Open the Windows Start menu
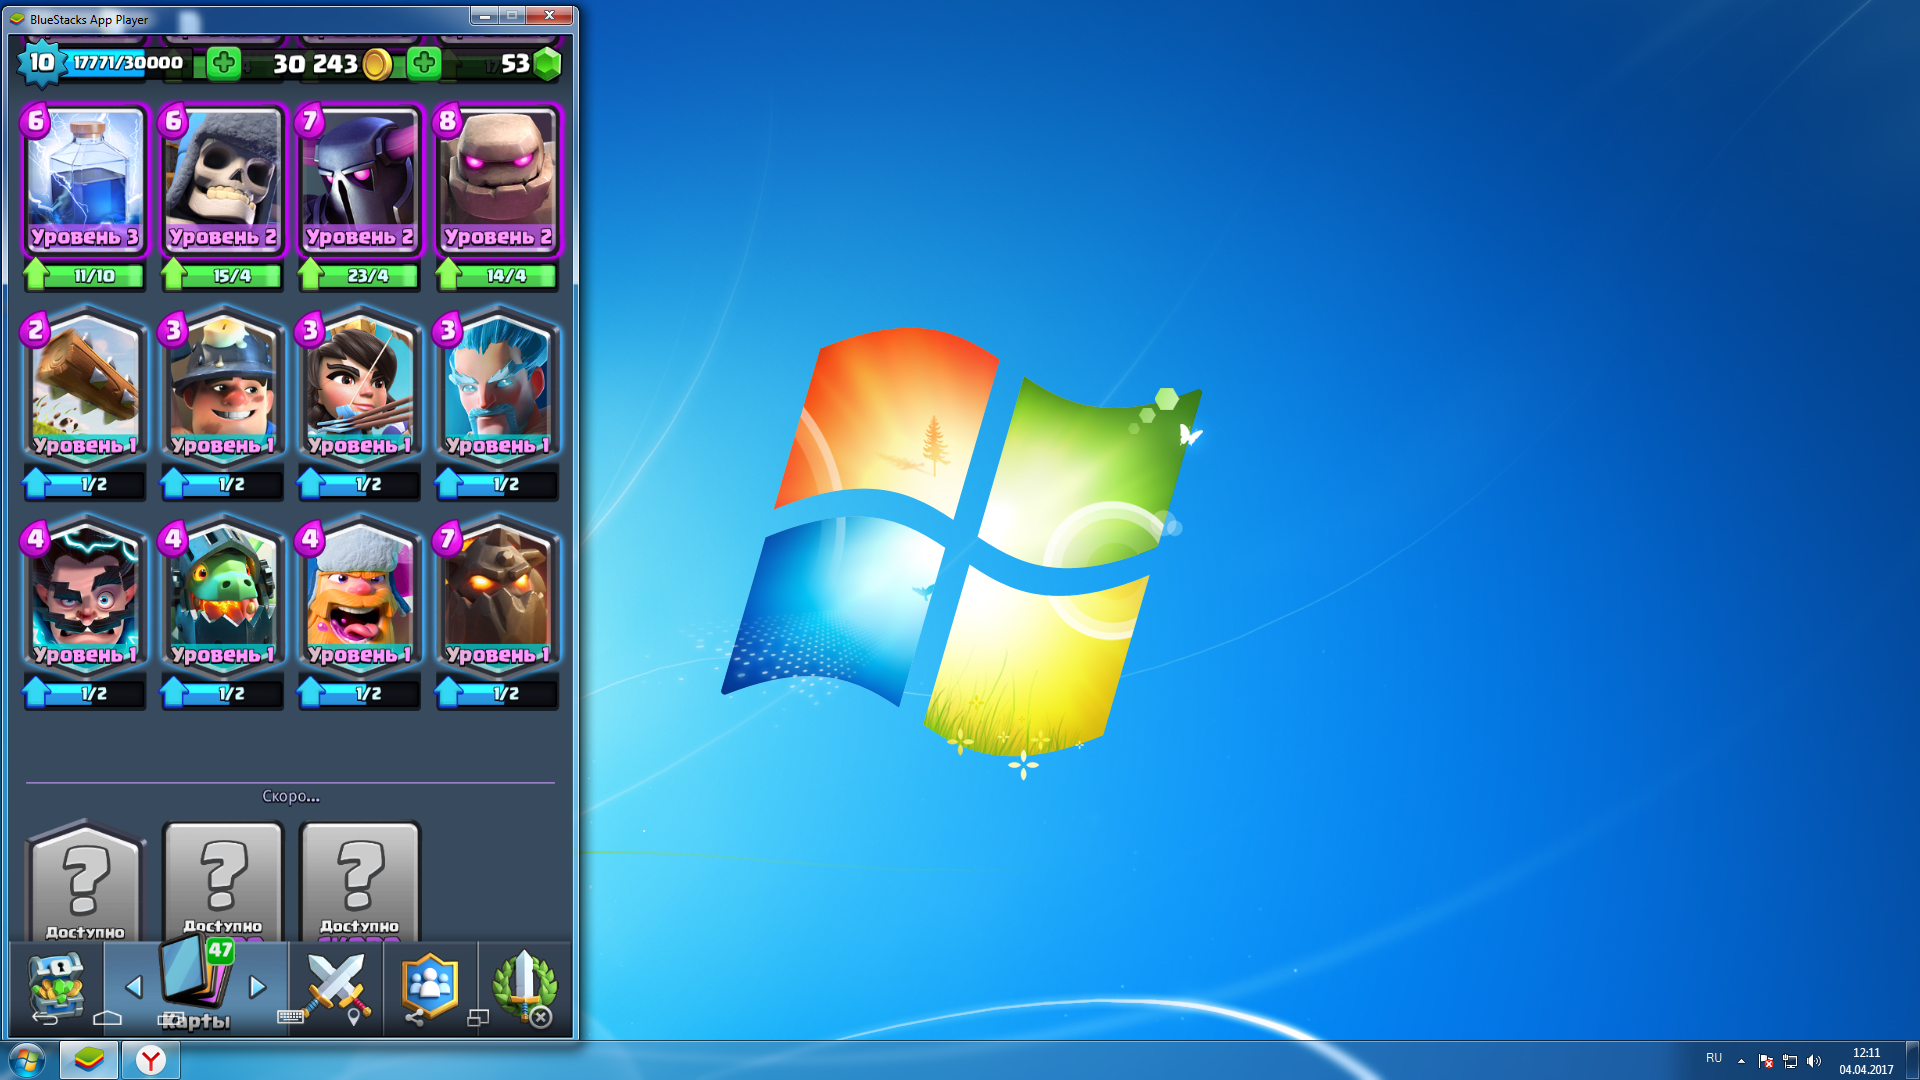Image resolution: width=1920 pixels, height=1080 pixels. click(x=27, y=1060)
